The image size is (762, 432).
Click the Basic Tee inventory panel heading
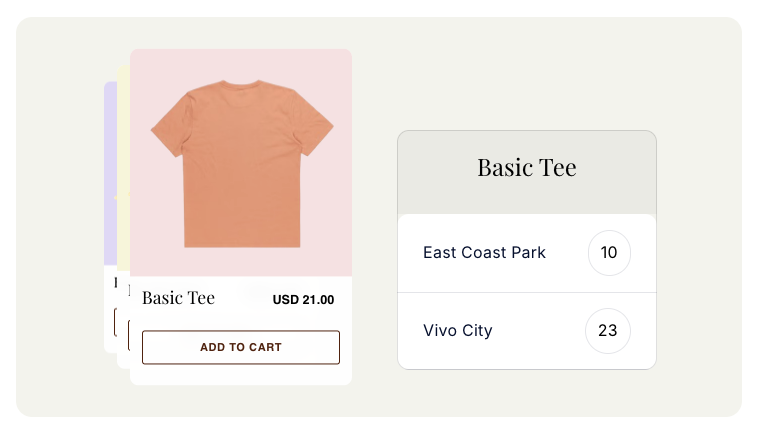(526, 168)
